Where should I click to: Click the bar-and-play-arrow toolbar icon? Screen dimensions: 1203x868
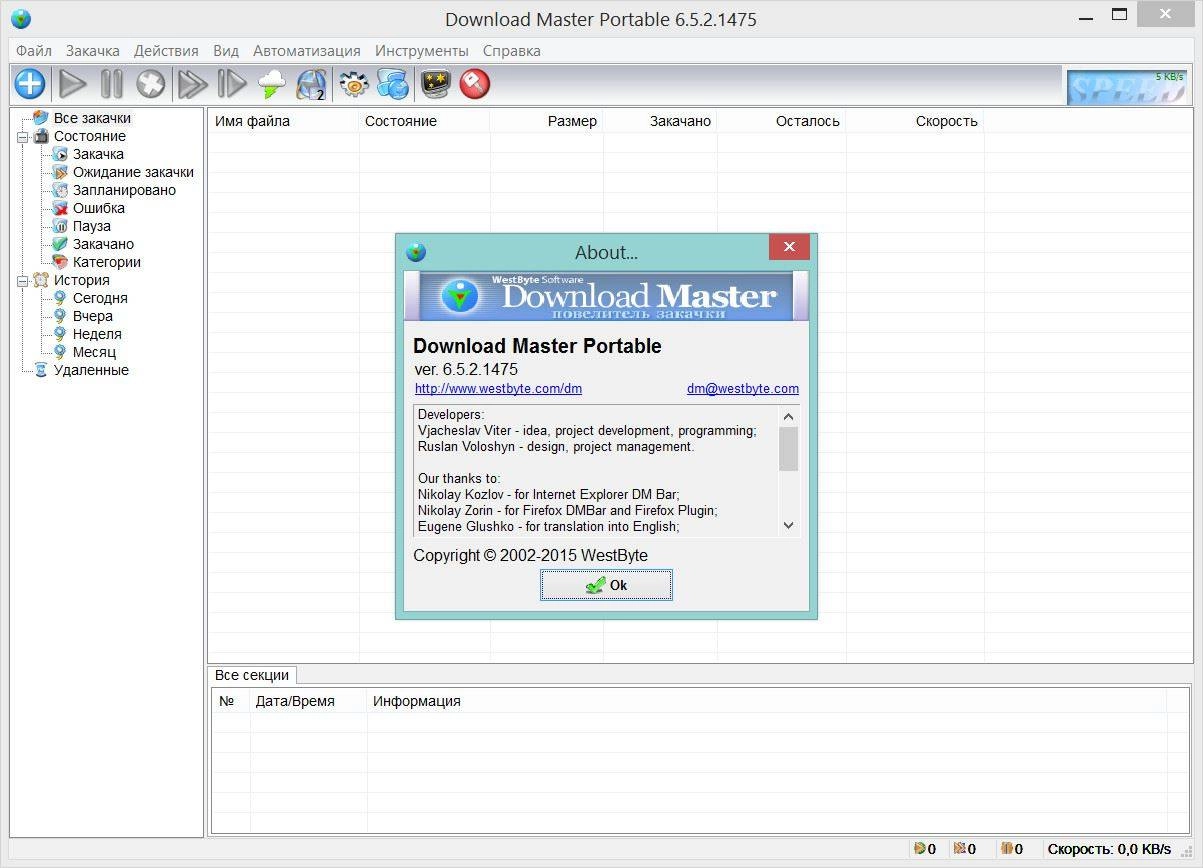pos(232,84)
